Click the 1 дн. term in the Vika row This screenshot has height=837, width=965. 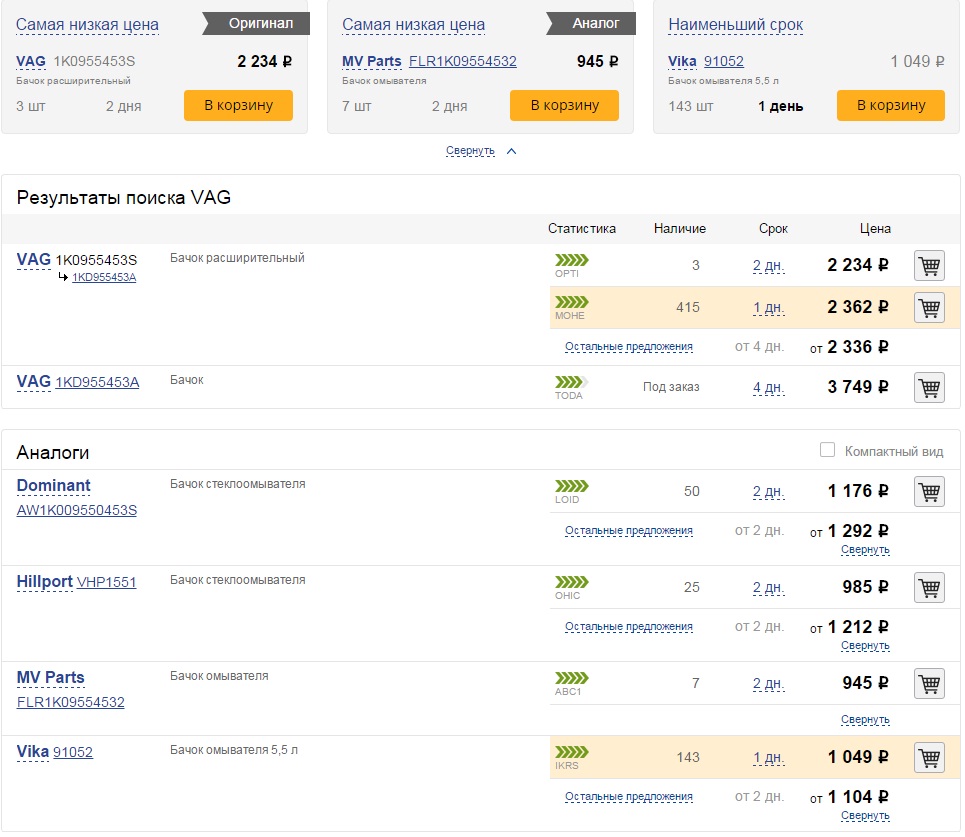click(x=769, y=758)
